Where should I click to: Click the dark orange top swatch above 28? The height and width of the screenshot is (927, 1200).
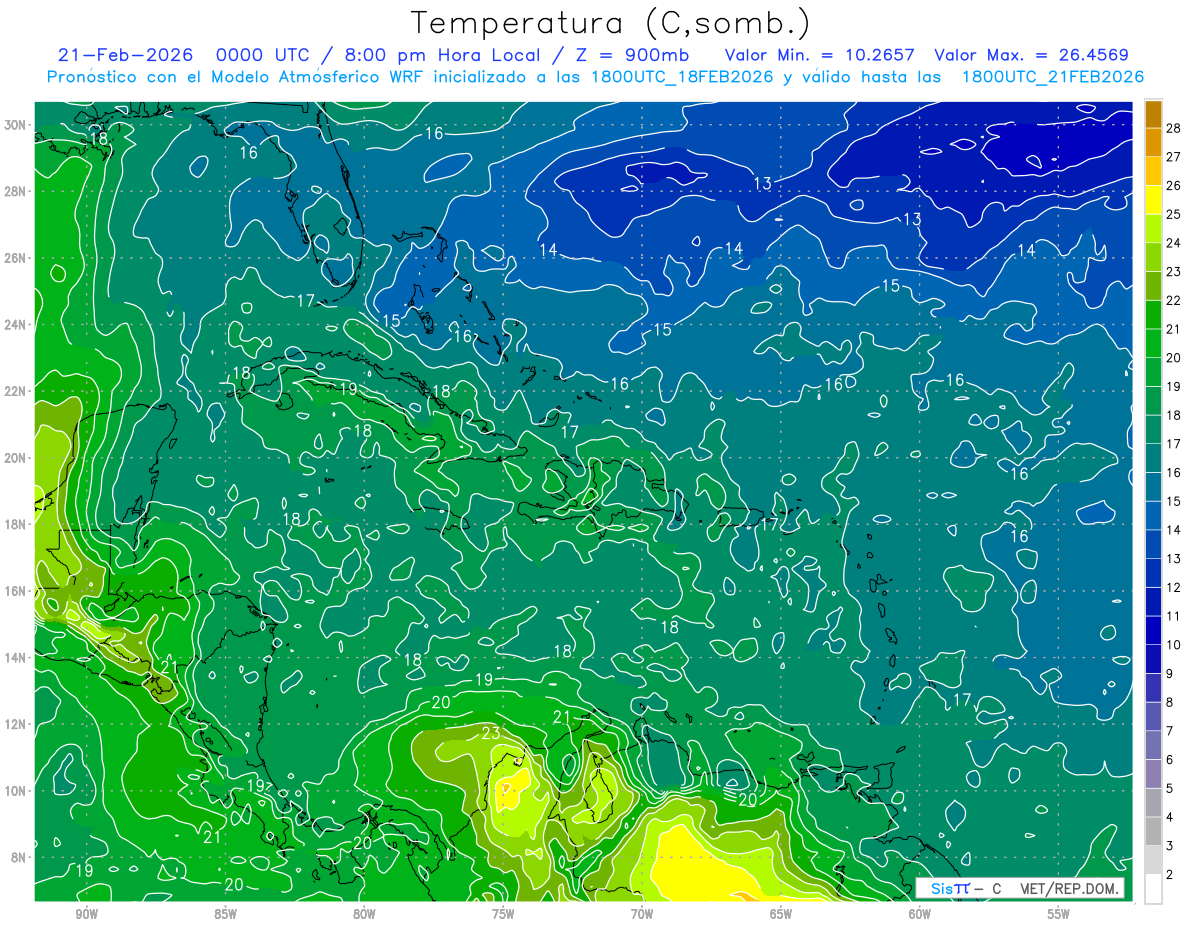point(1153,115)
